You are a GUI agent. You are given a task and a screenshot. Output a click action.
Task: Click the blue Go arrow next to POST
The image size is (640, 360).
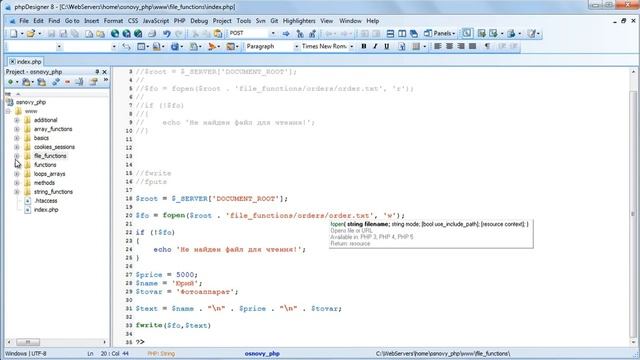[286, 33]
